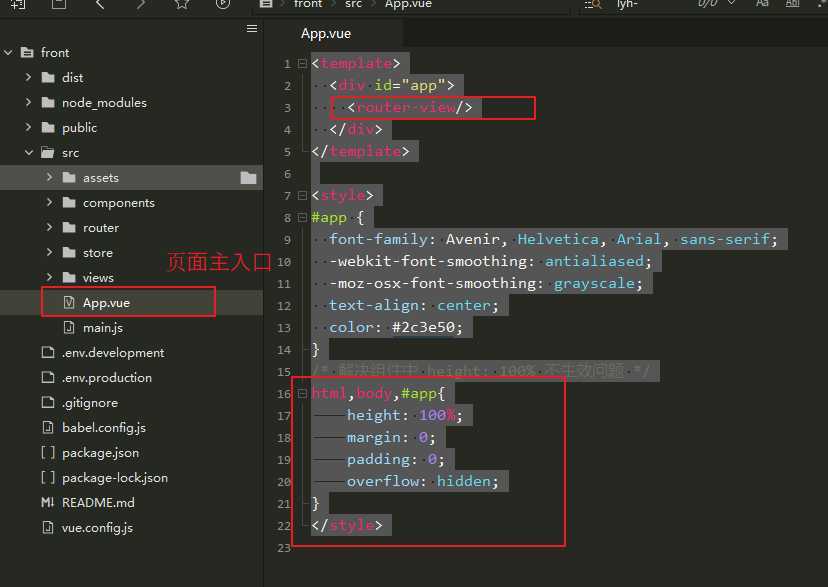Expand the store folder
The image size is (828, 587).
(x=50, y=252)
